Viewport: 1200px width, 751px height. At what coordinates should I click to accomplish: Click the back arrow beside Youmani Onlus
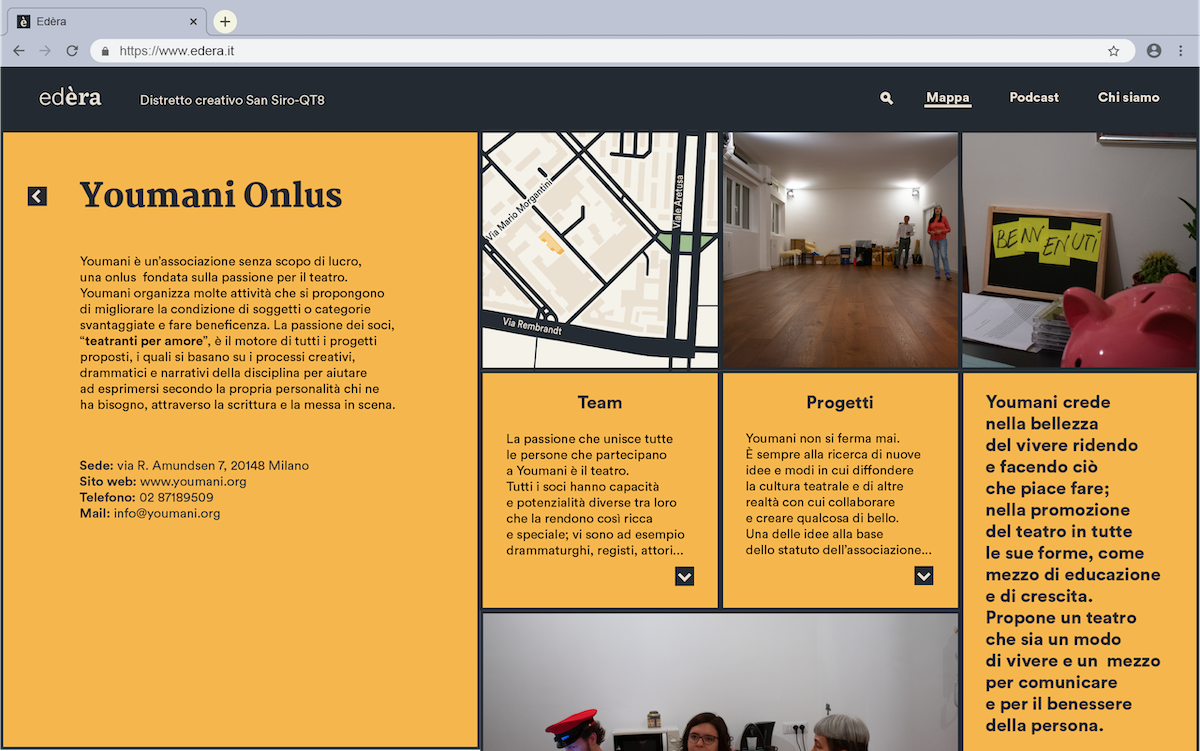pyautogui.click(x=37, y=196)
